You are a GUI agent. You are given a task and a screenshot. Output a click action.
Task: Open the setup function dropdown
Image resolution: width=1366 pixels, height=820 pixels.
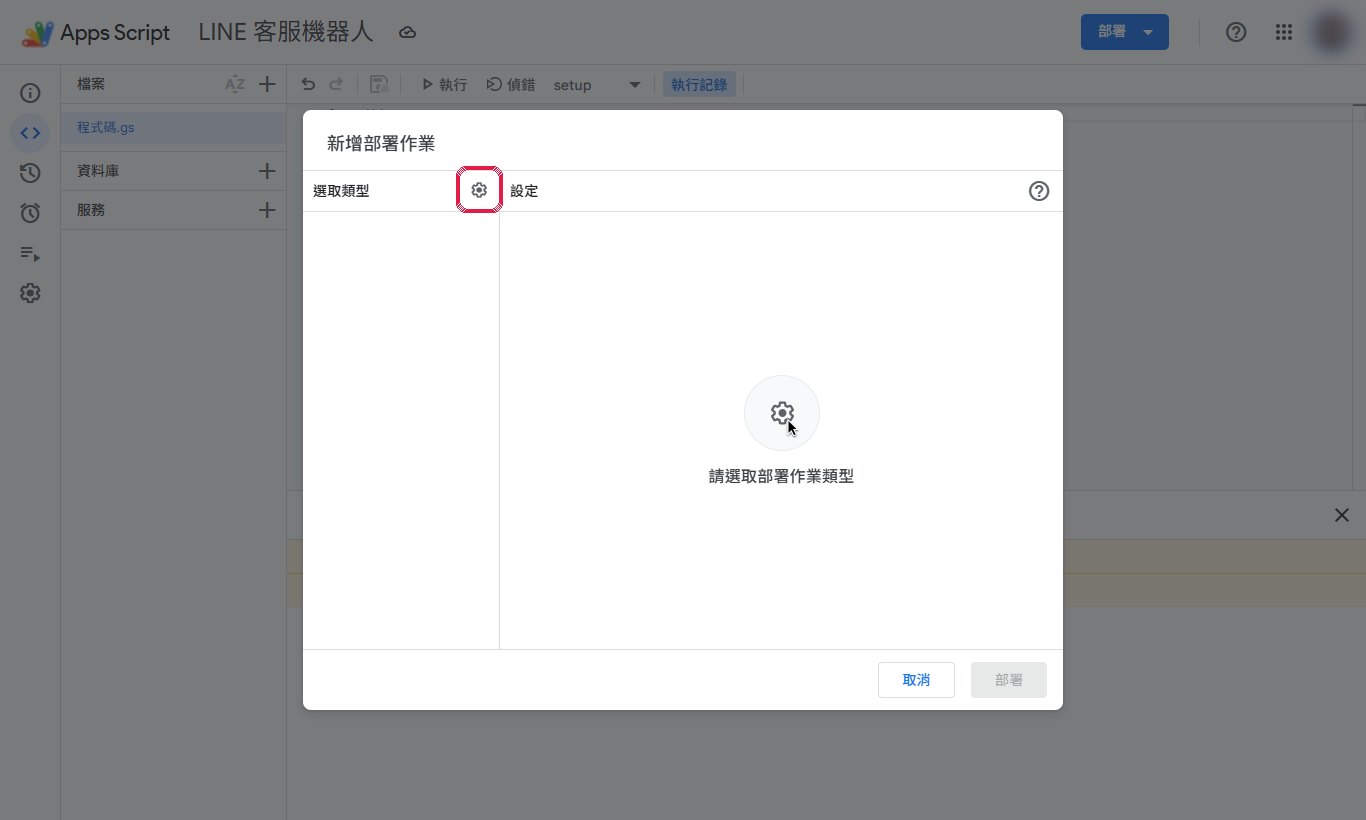[x=597, y=85]
